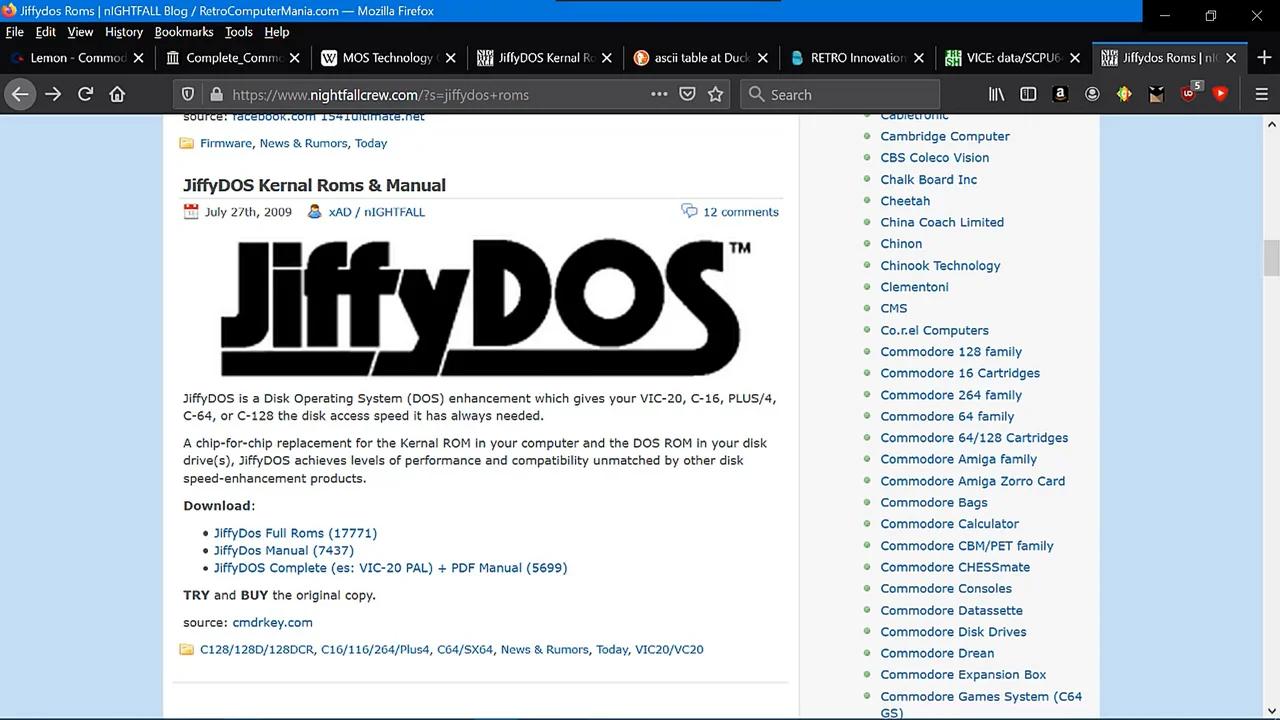
Task: Visit the cmdrkey.com source link
Action: (x=272, y=622)
